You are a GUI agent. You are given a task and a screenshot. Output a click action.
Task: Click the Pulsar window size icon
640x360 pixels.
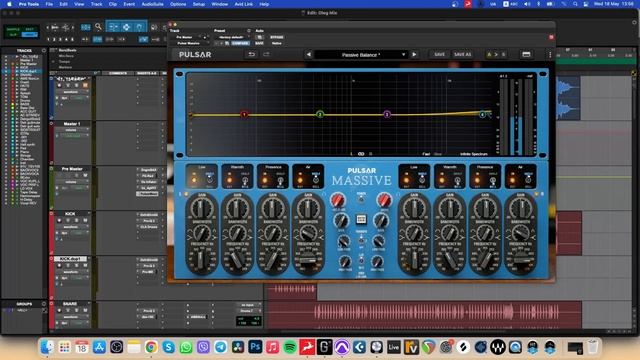click(526, 54)
